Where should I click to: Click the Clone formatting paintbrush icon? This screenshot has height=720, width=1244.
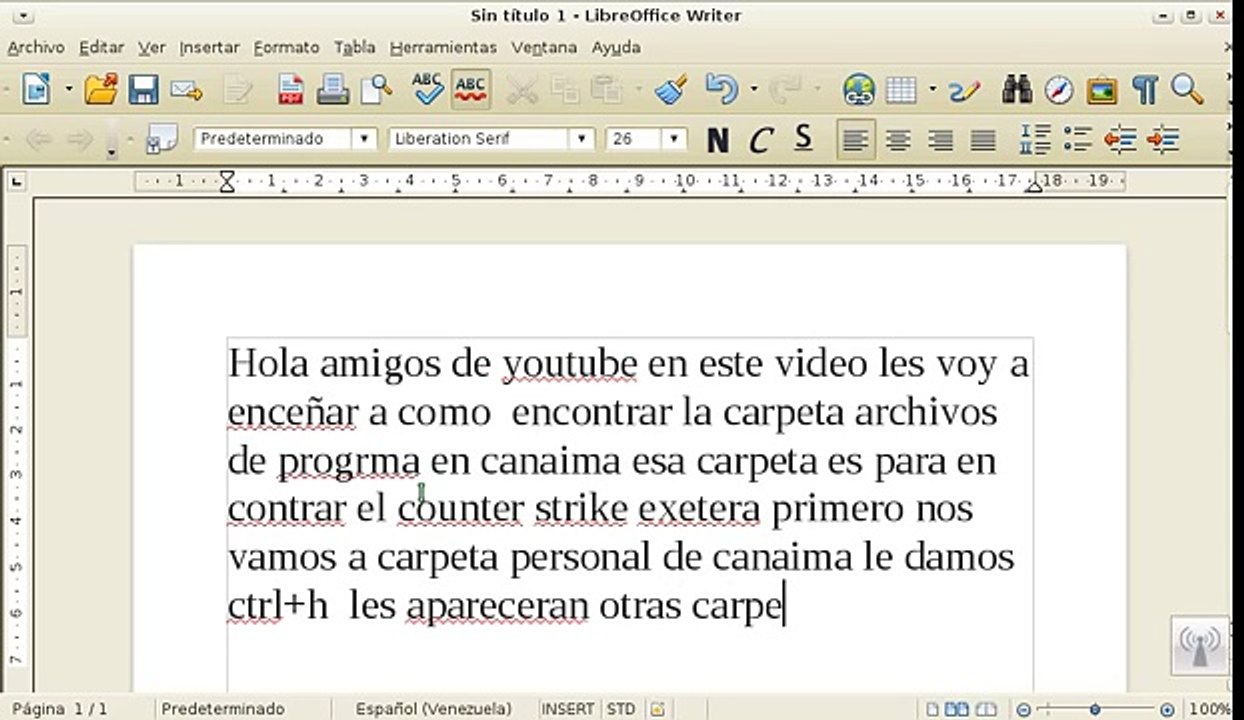671,90
